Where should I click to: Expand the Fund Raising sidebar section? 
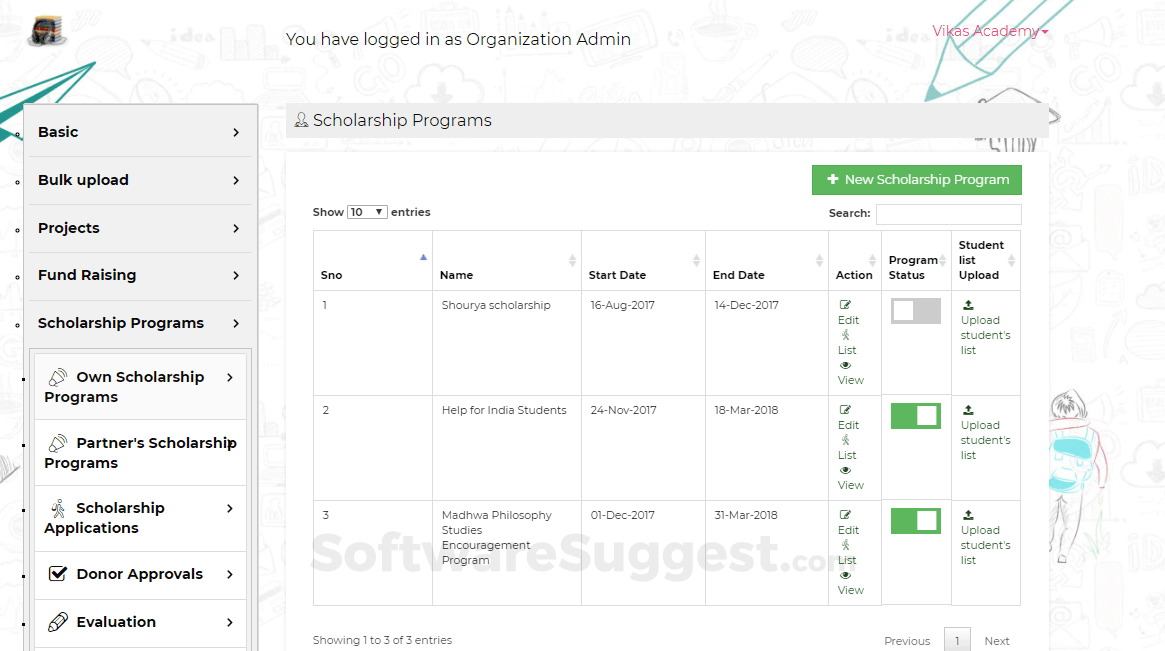click(139, 275)
